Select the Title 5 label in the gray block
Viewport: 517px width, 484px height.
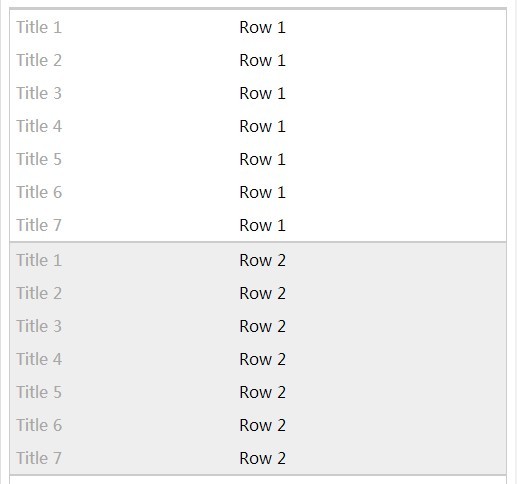tap(39, 392)
